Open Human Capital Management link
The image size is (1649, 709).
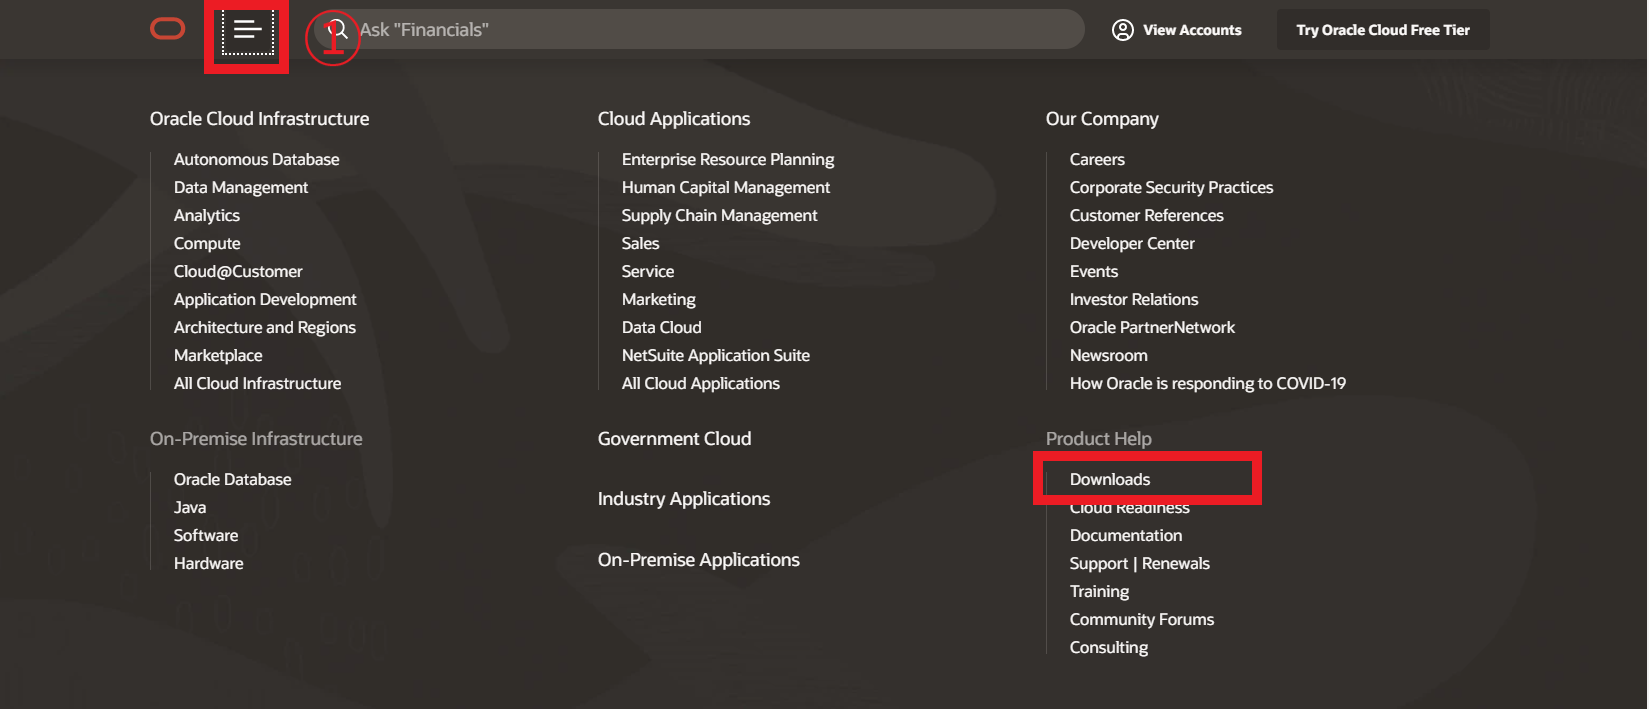pos(726,187)
